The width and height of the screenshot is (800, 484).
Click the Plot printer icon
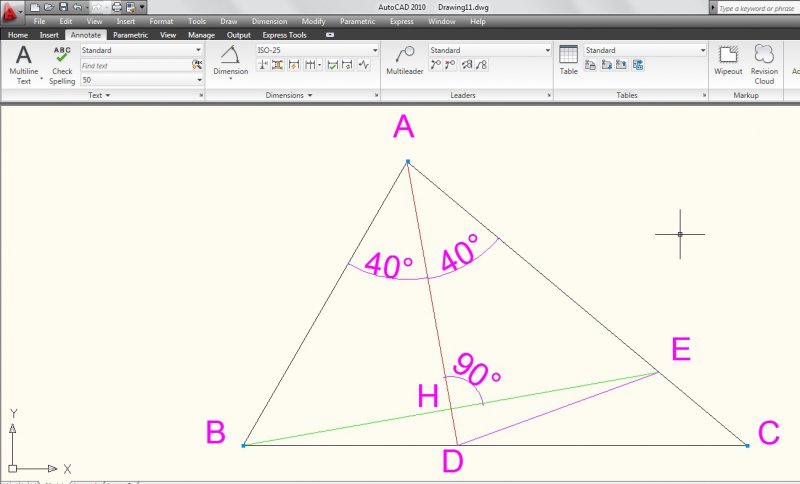coord(117,7)
